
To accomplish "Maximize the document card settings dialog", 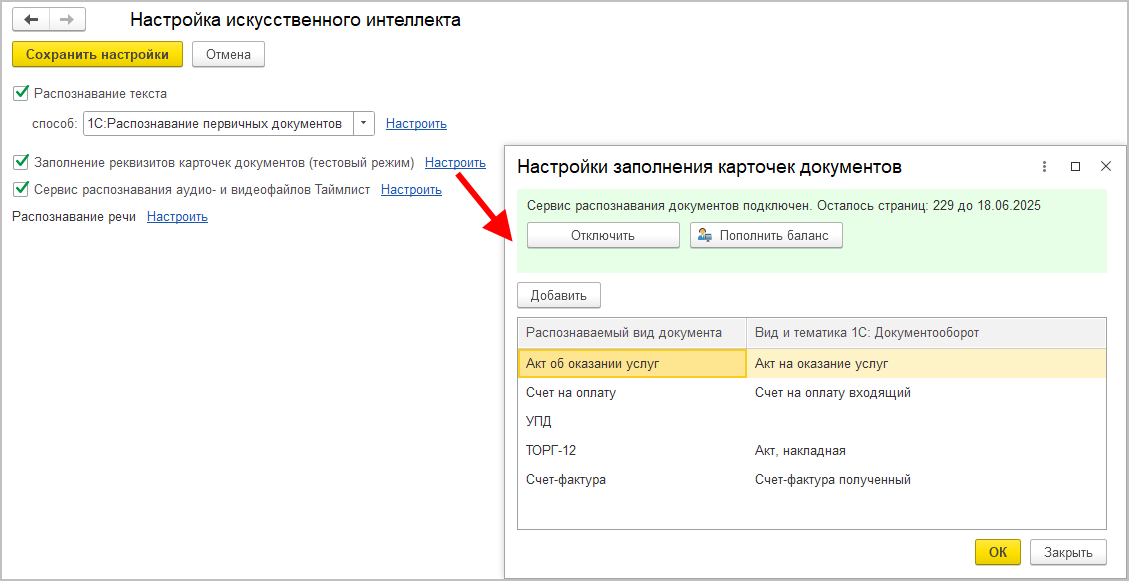I will [1075, 167].
